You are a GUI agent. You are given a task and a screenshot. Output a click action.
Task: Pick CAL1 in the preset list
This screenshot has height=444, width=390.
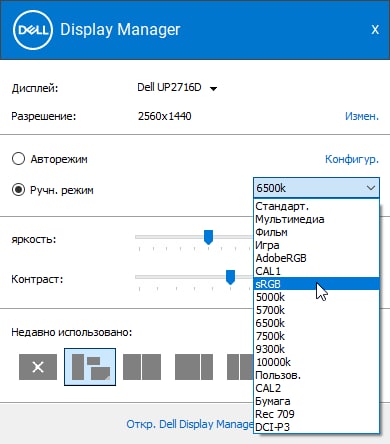point(316,271)
